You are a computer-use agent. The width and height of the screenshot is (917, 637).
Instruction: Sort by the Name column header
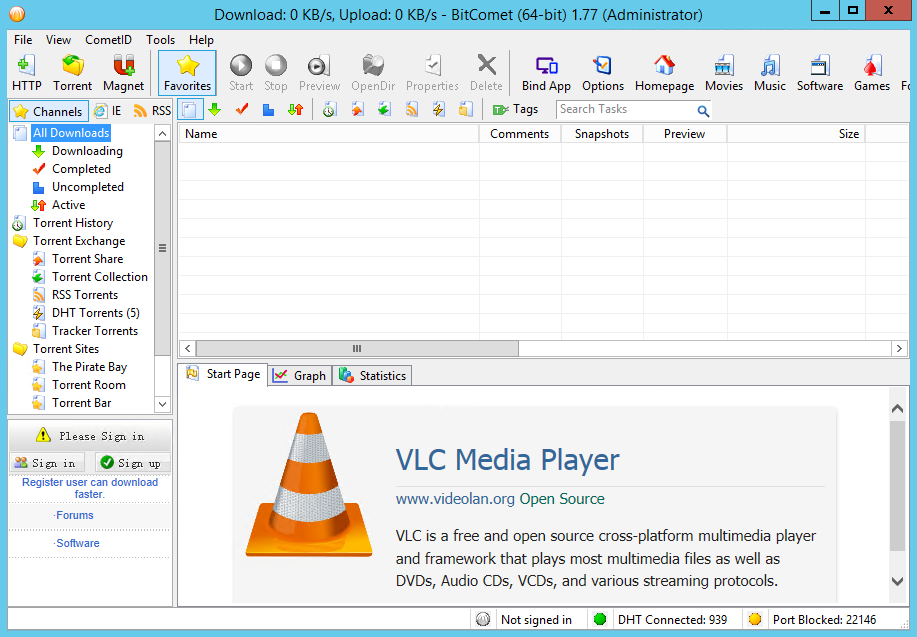329,134
